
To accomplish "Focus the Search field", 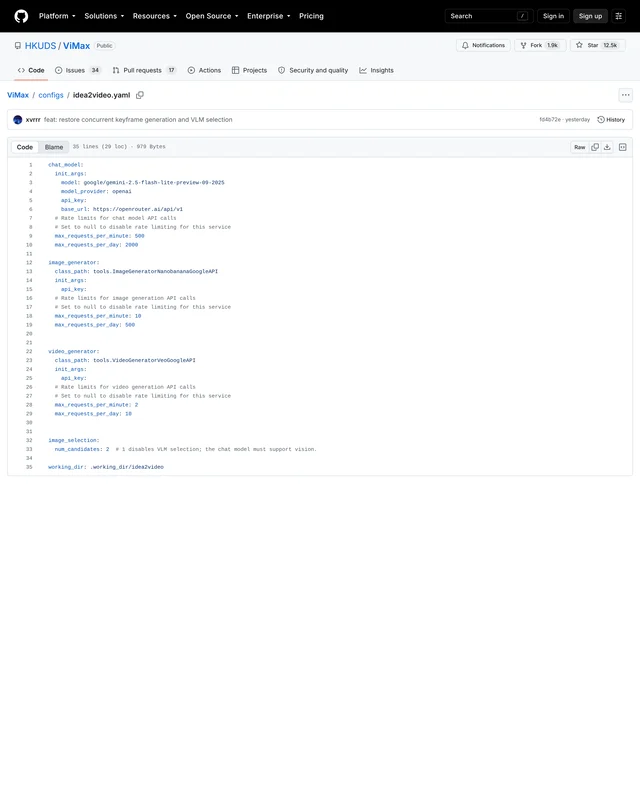I will click(489, 16).
